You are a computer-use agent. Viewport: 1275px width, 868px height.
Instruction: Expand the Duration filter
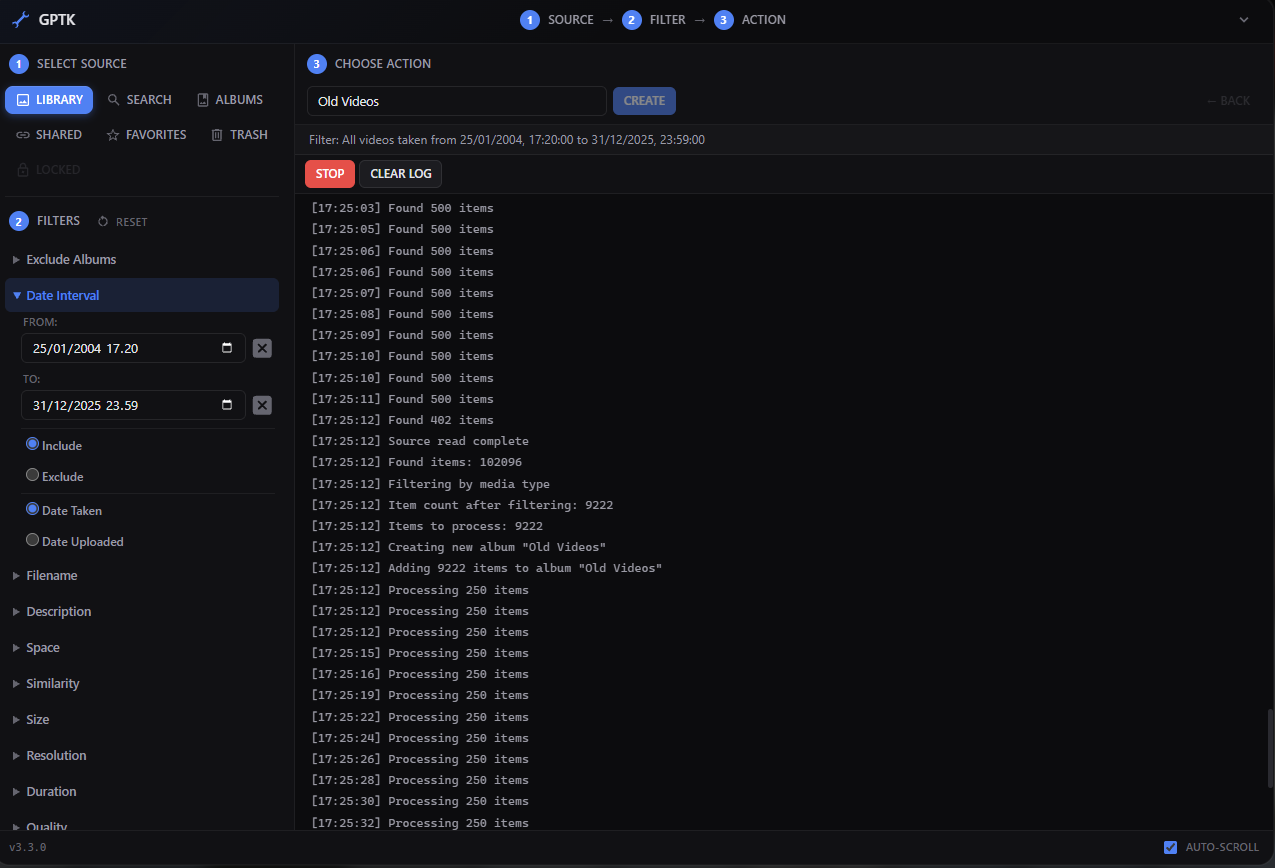142,791
